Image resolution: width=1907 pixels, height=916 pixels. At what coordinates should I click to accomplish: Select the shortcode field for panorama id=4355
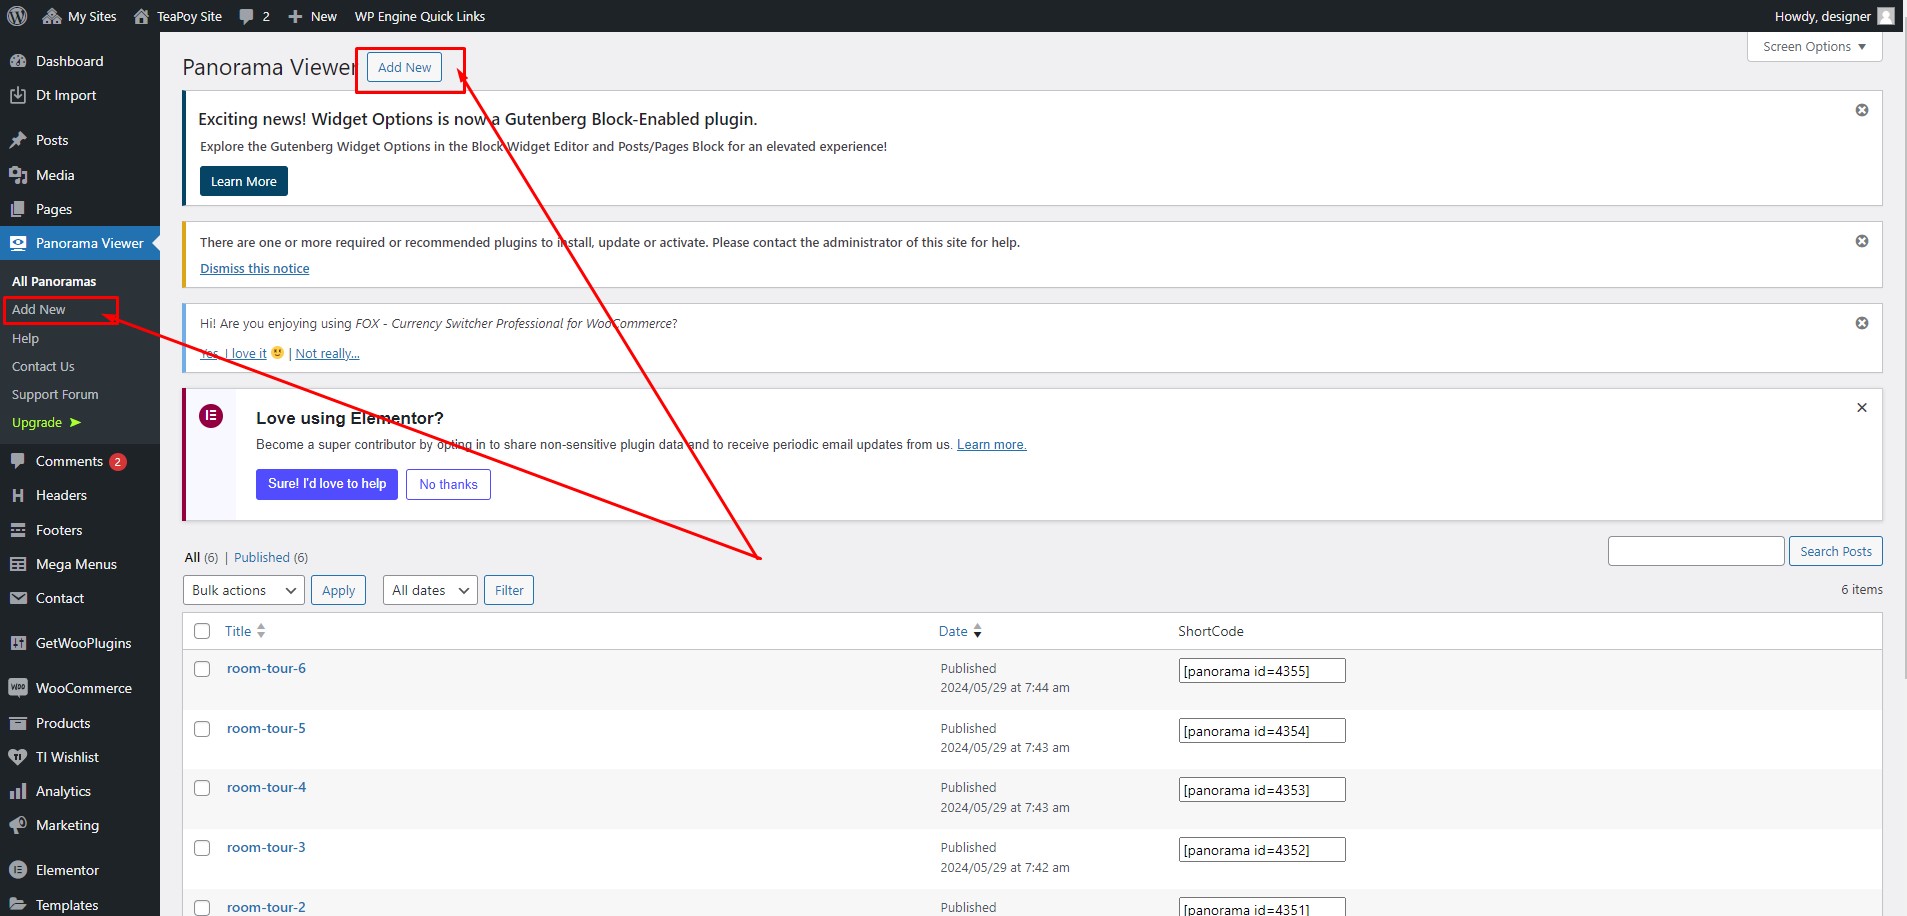coord(1262,671)
